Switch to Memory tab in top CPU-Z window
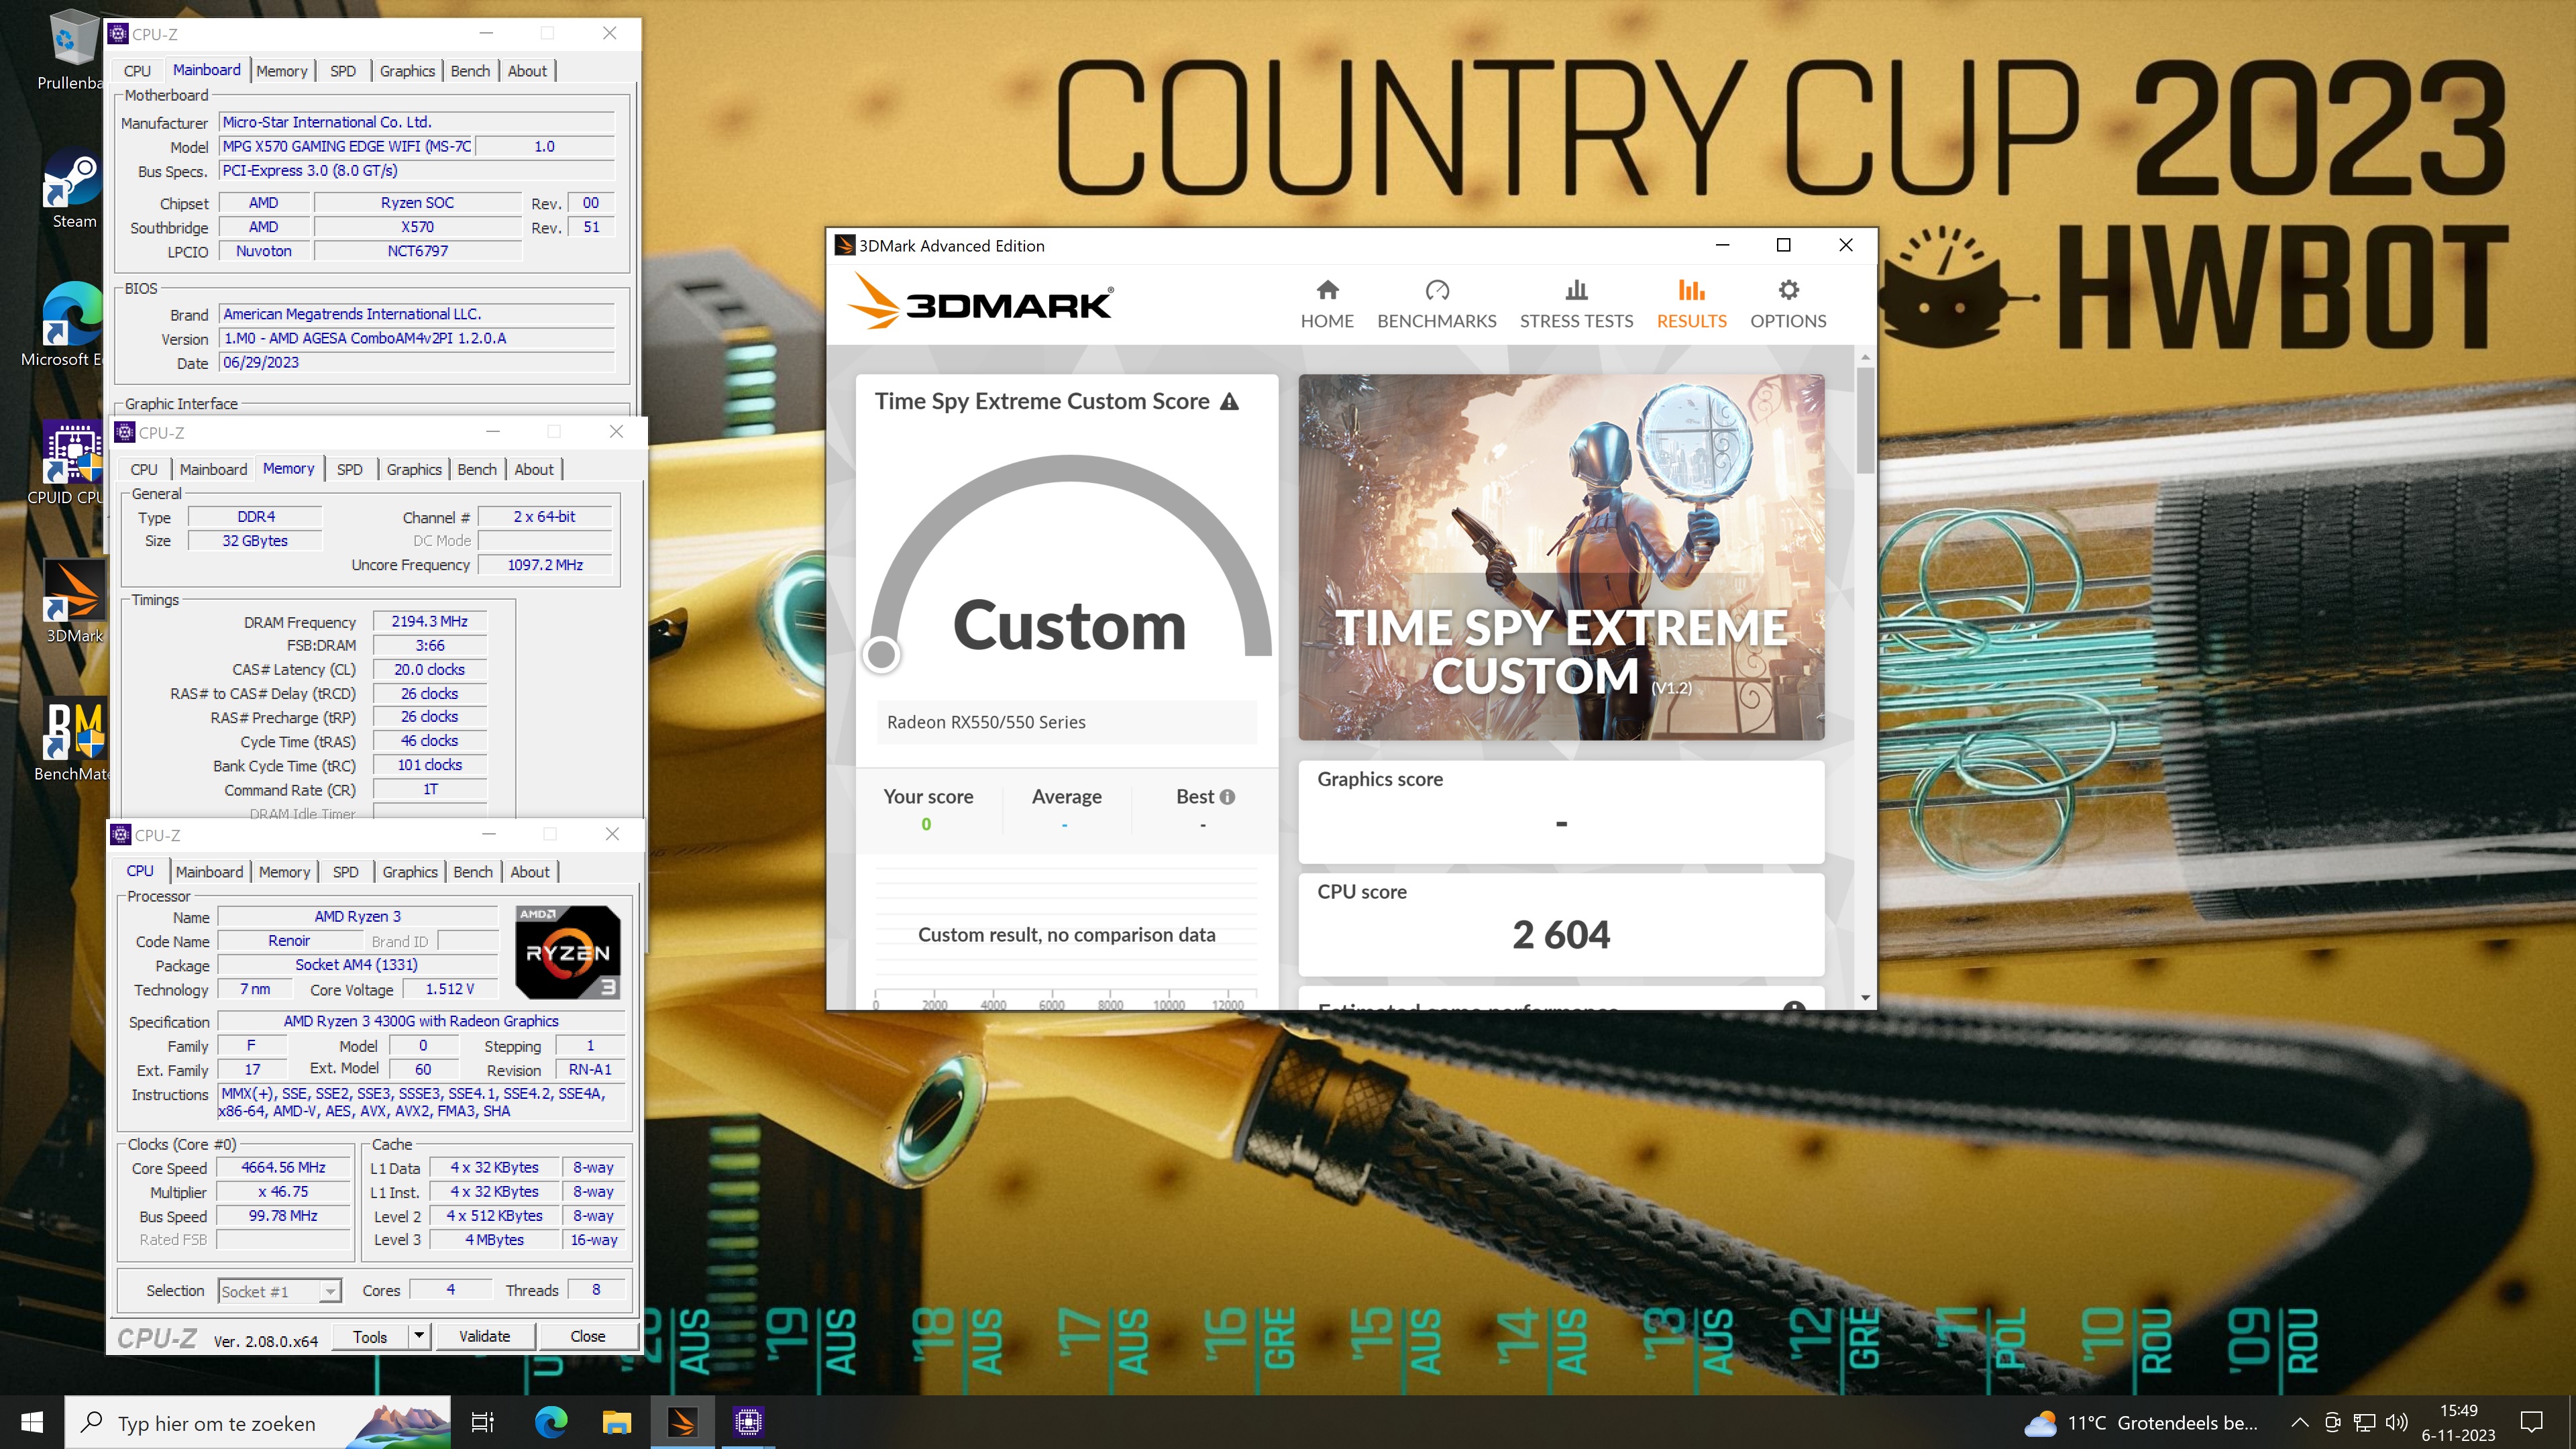The width and height of the screenshot is (2576, 1449). pos(281,71)
